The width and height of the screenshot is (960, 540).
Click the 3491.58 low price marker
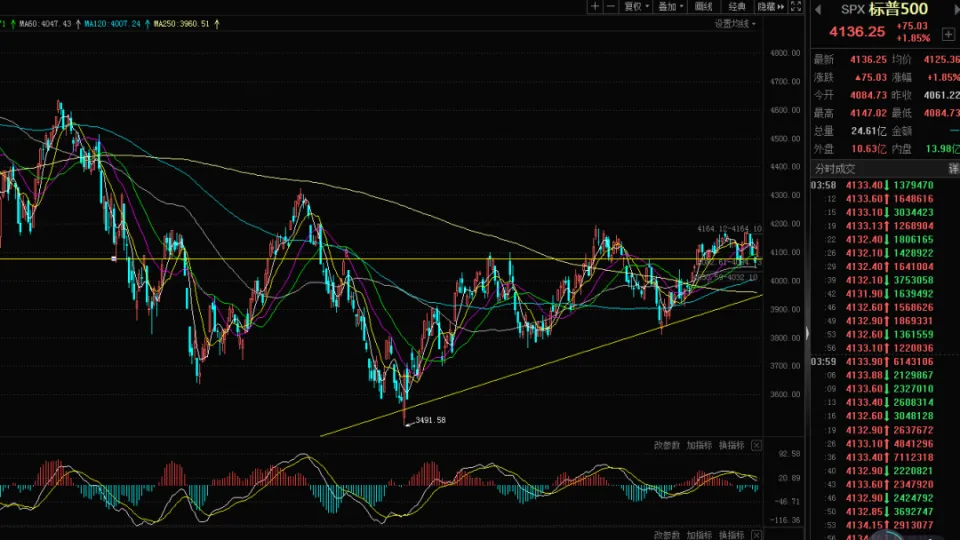430,420
